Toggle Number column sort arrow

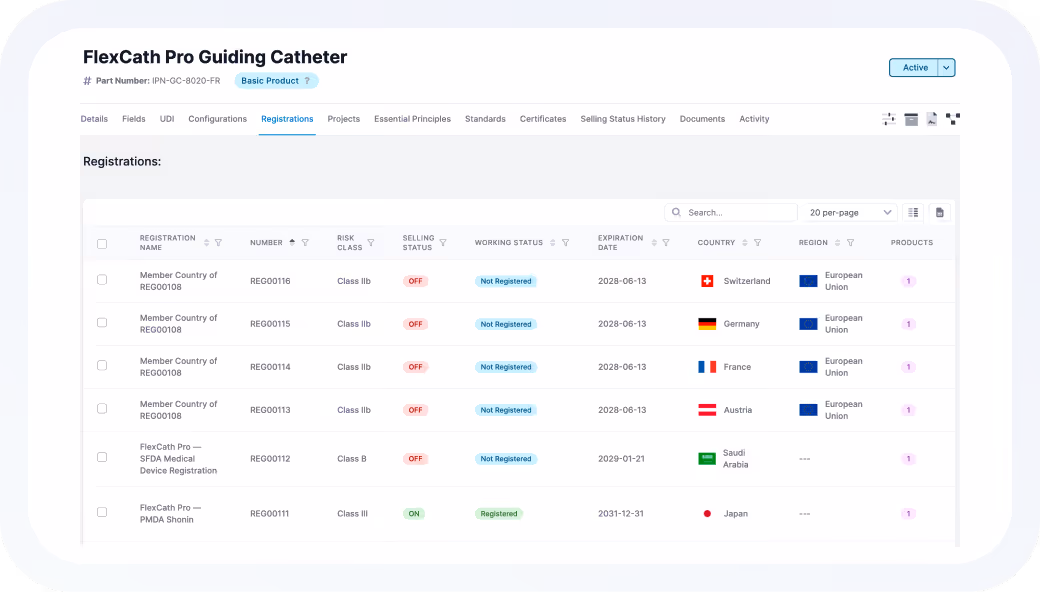pos(292,242)
